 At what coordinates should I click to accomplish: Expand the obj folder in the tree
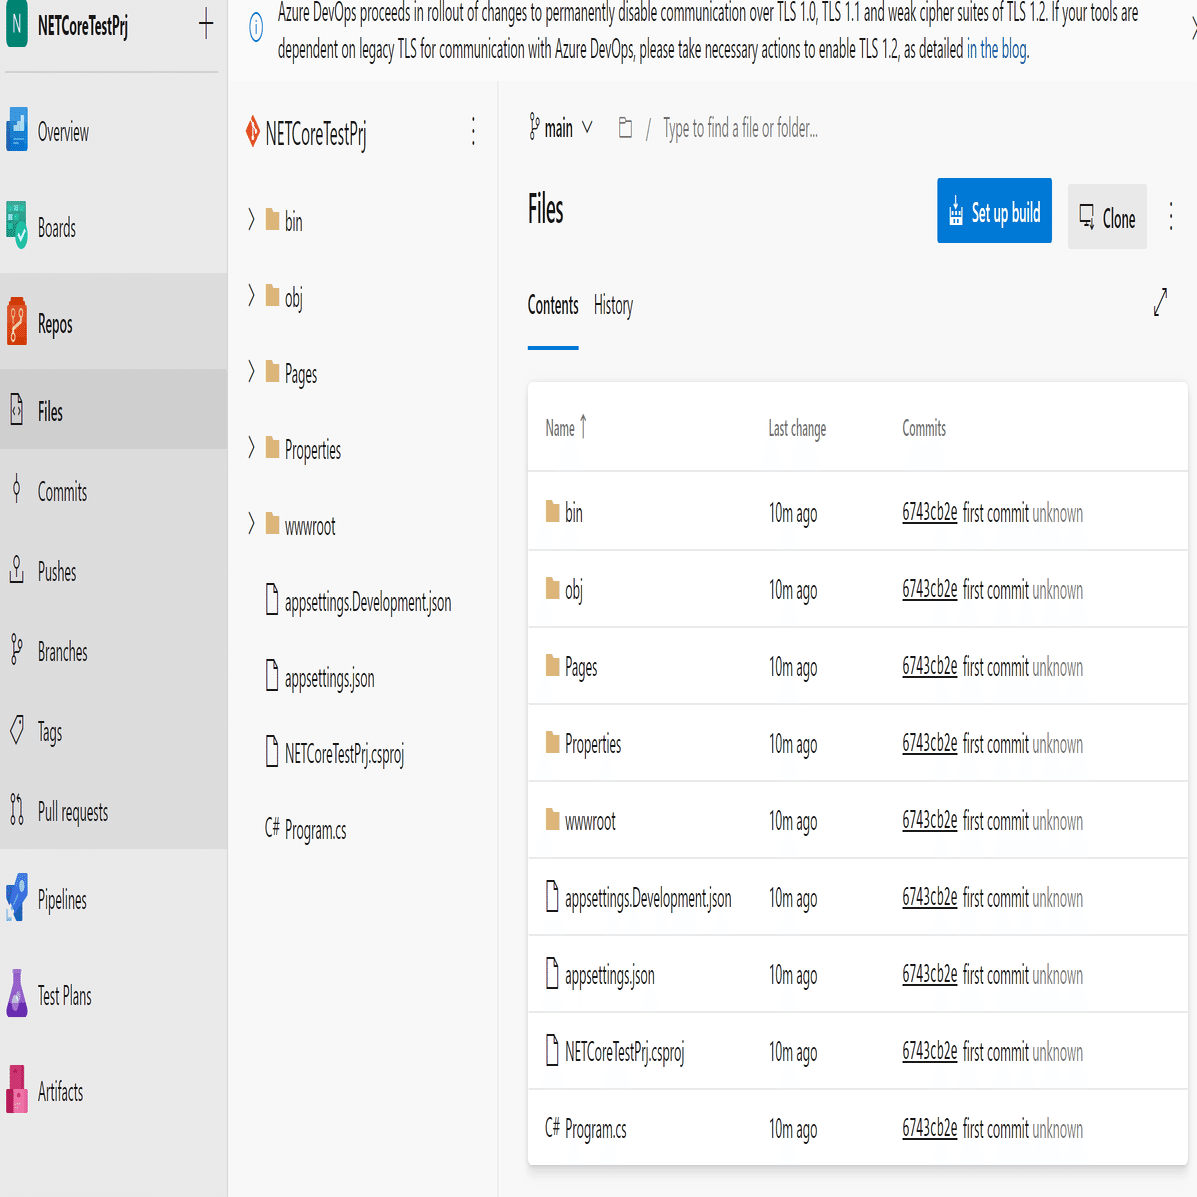pyautogui.click(x=251, y=295)
